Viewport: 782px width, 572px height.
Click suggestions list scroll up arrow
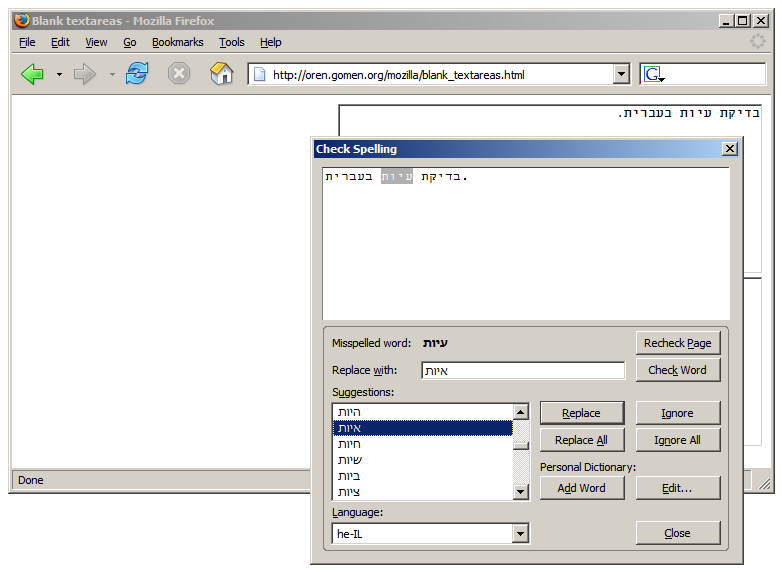[x=521, y=412]
